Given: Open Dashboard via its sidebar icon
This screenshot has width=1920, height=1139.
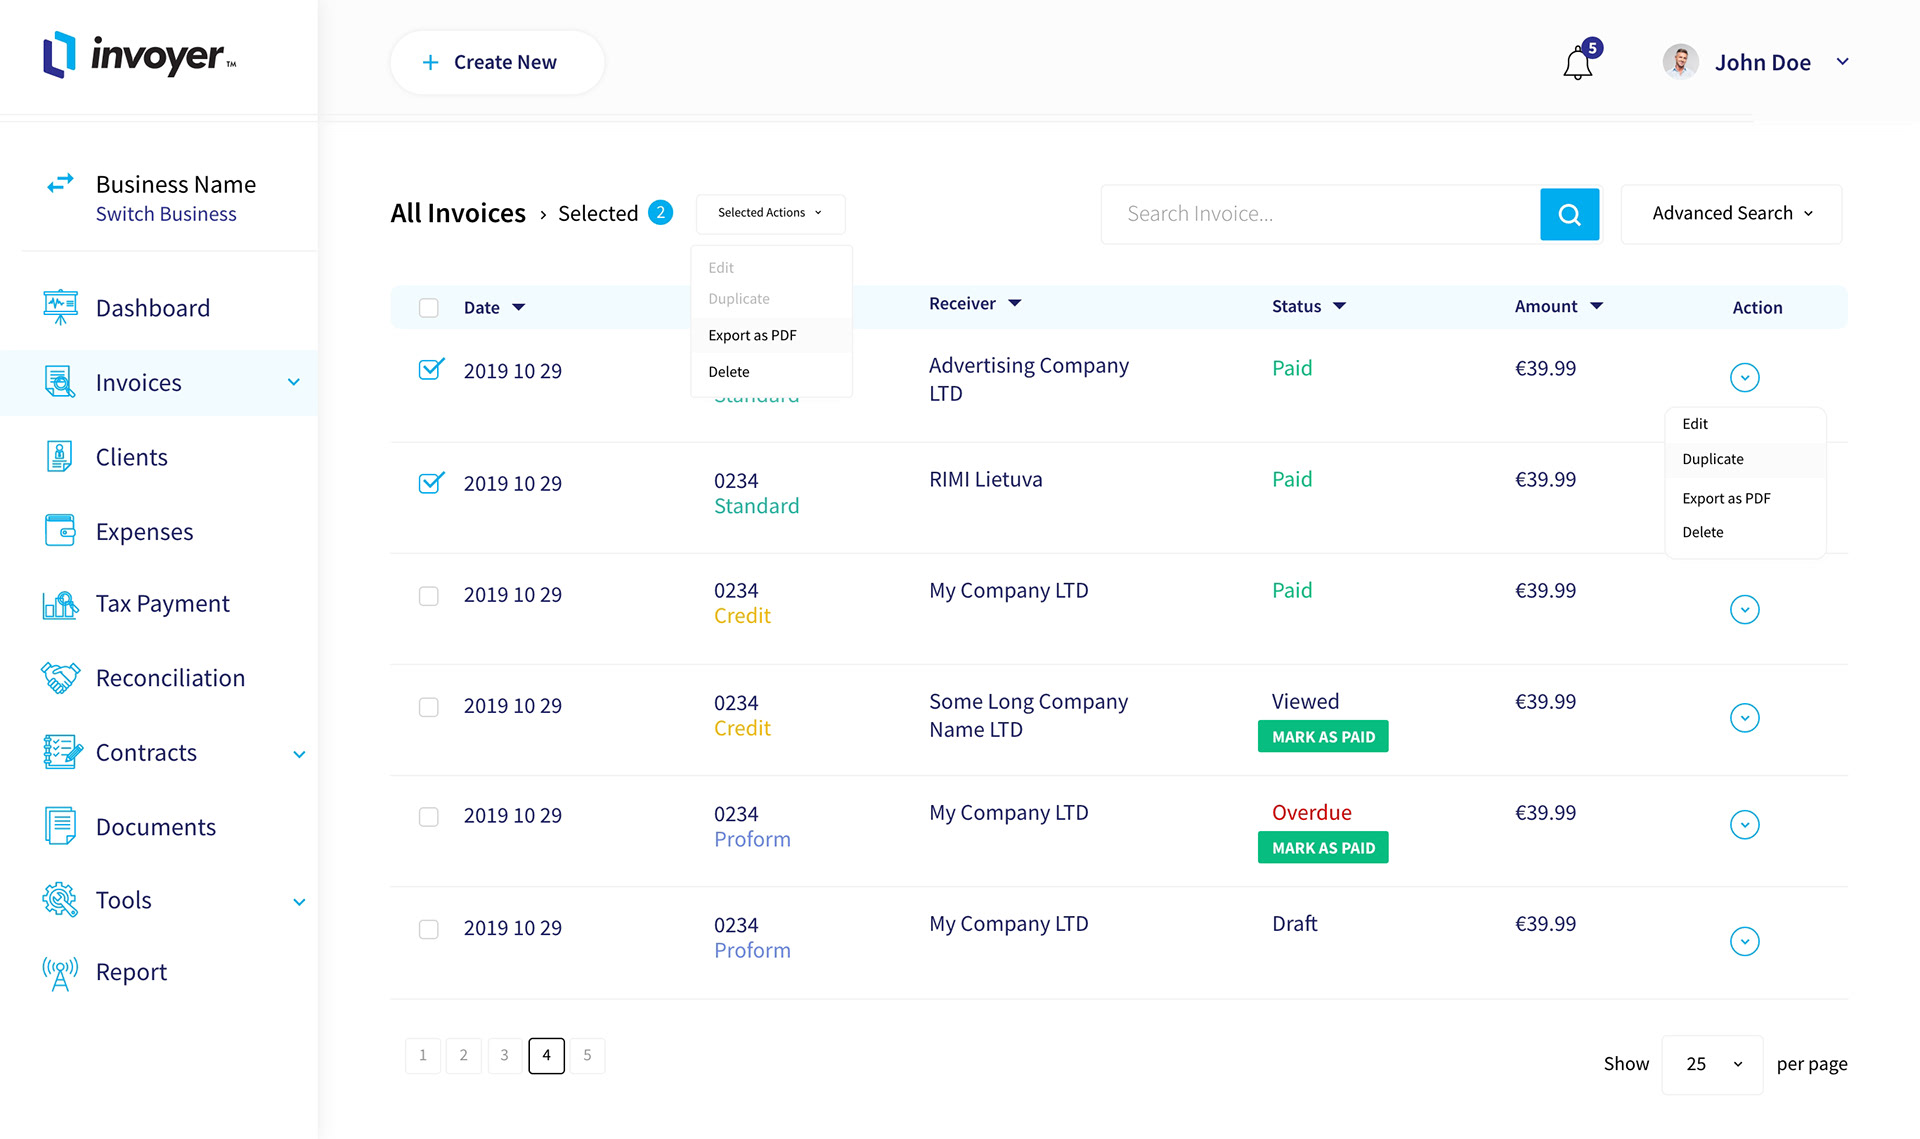Looking at the screenshot, I should (60, 307).
